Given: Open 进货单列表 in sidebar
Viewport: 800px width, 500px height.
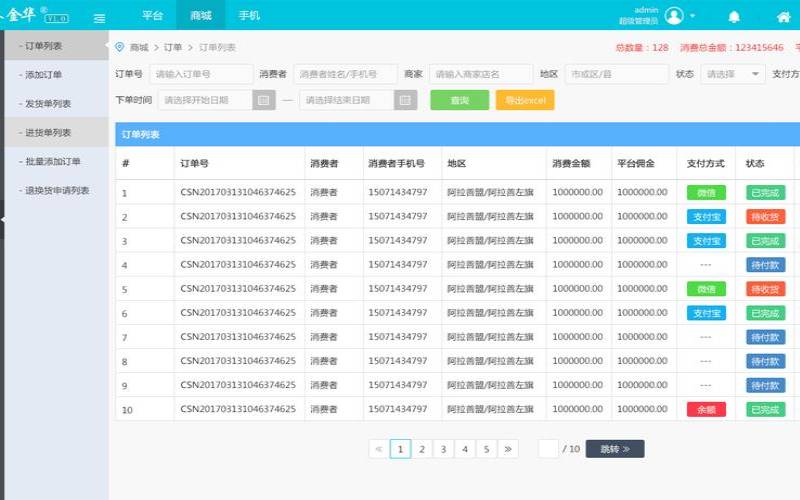Looking at the screenshot, I should coord(57,133).
